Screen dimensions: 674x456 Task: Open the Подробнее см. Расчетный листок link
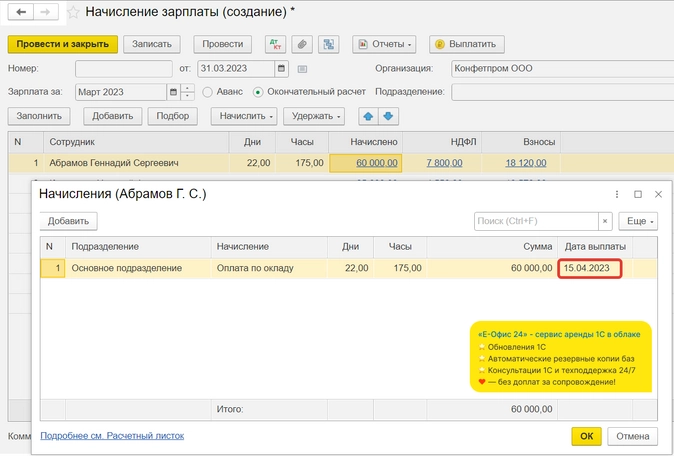(111, 436)
